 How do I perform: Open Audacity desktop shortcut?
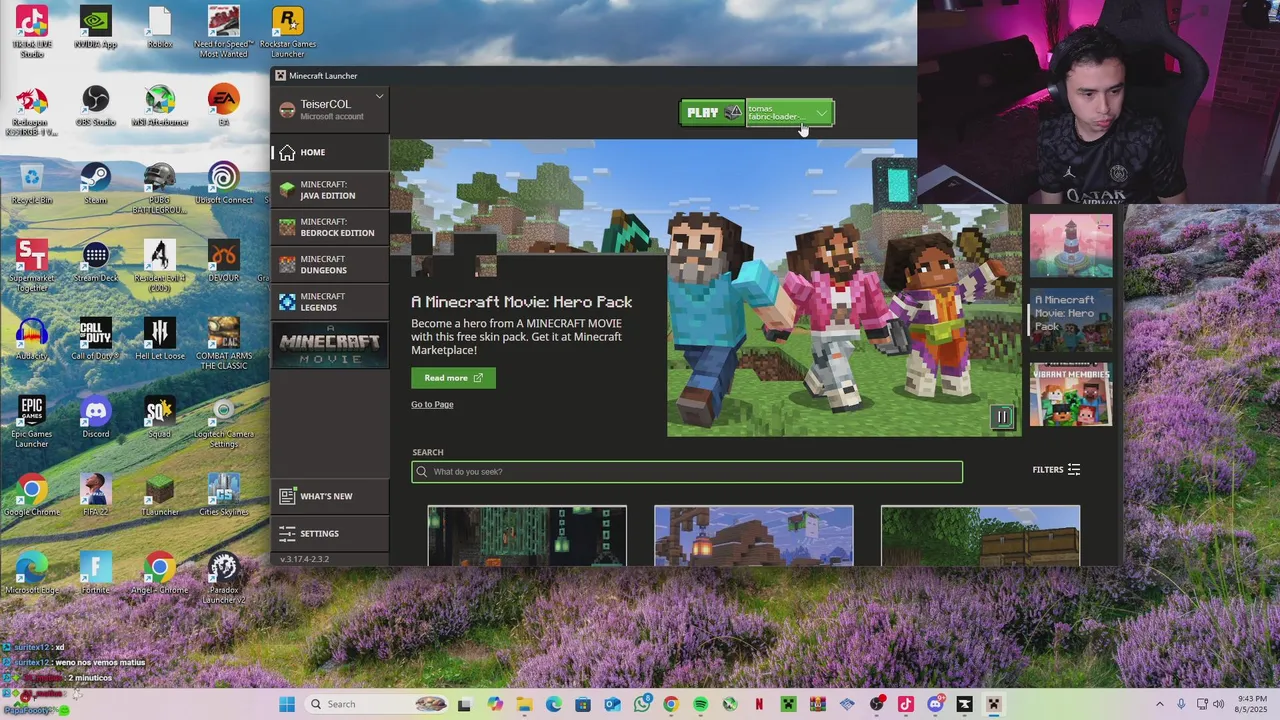[32, 340]
